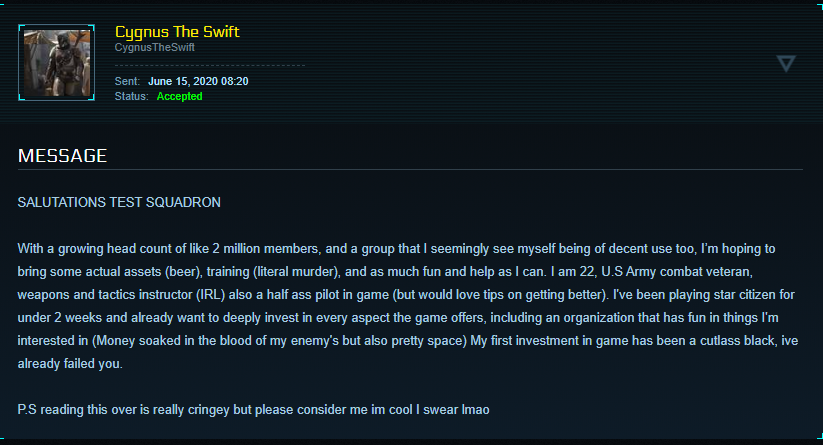Open the Cygnus The Swift profile name

pyautogui.click(x=177, y=32)
